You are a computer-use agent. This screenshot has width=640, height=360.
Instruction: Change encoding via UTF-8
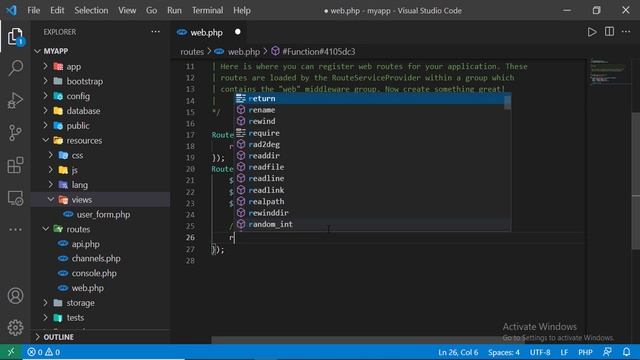[540, 352]
